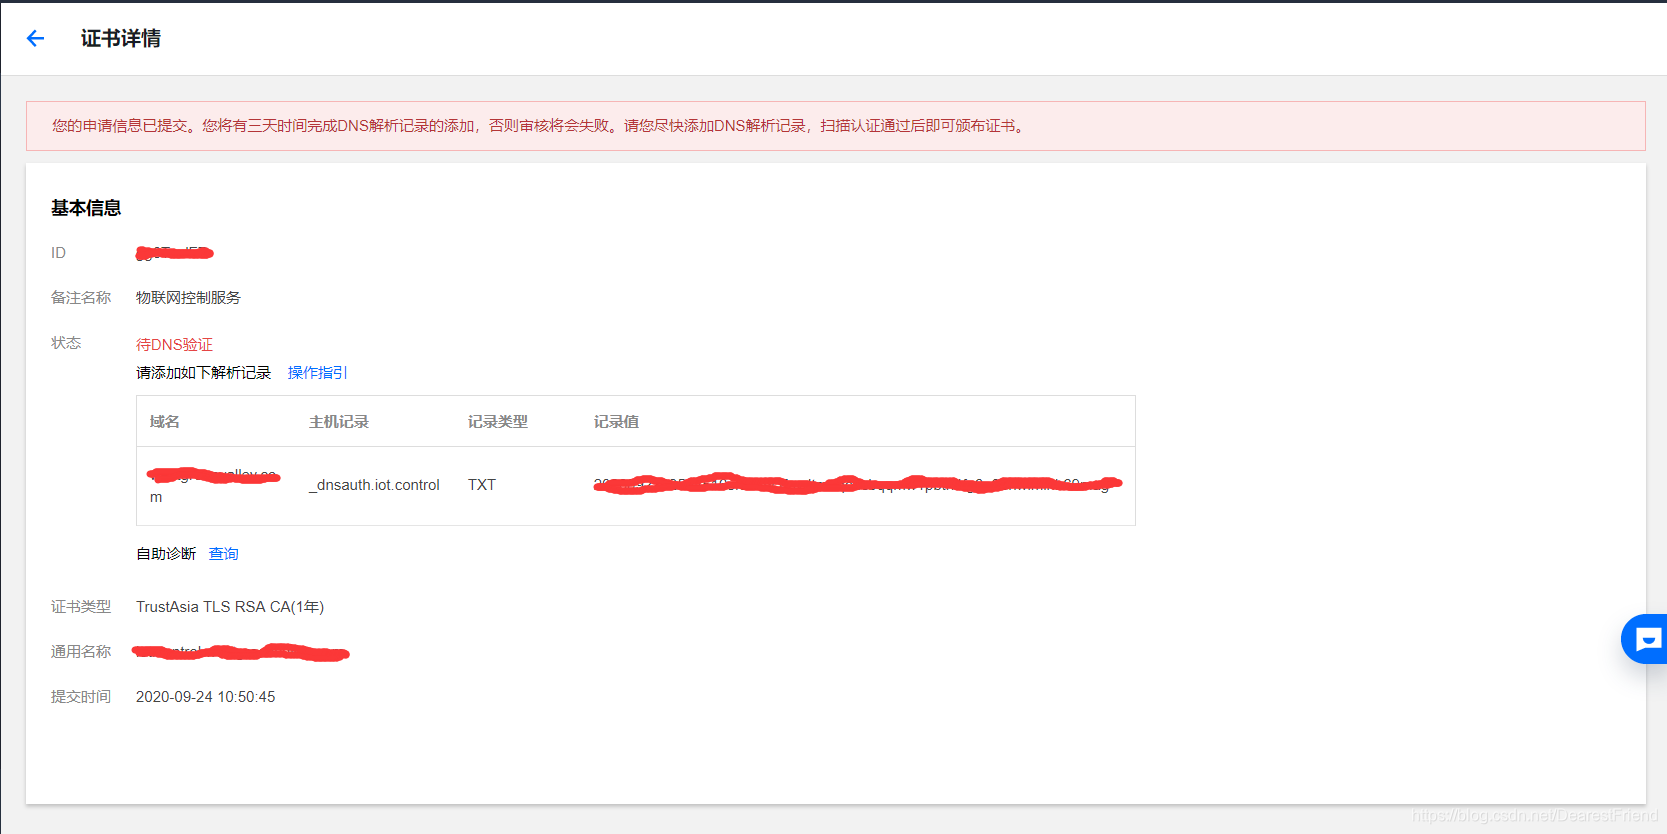This screenshot has height=834, width=1667.
Task: Click the 基本信息 section heading
Action: 86,208
